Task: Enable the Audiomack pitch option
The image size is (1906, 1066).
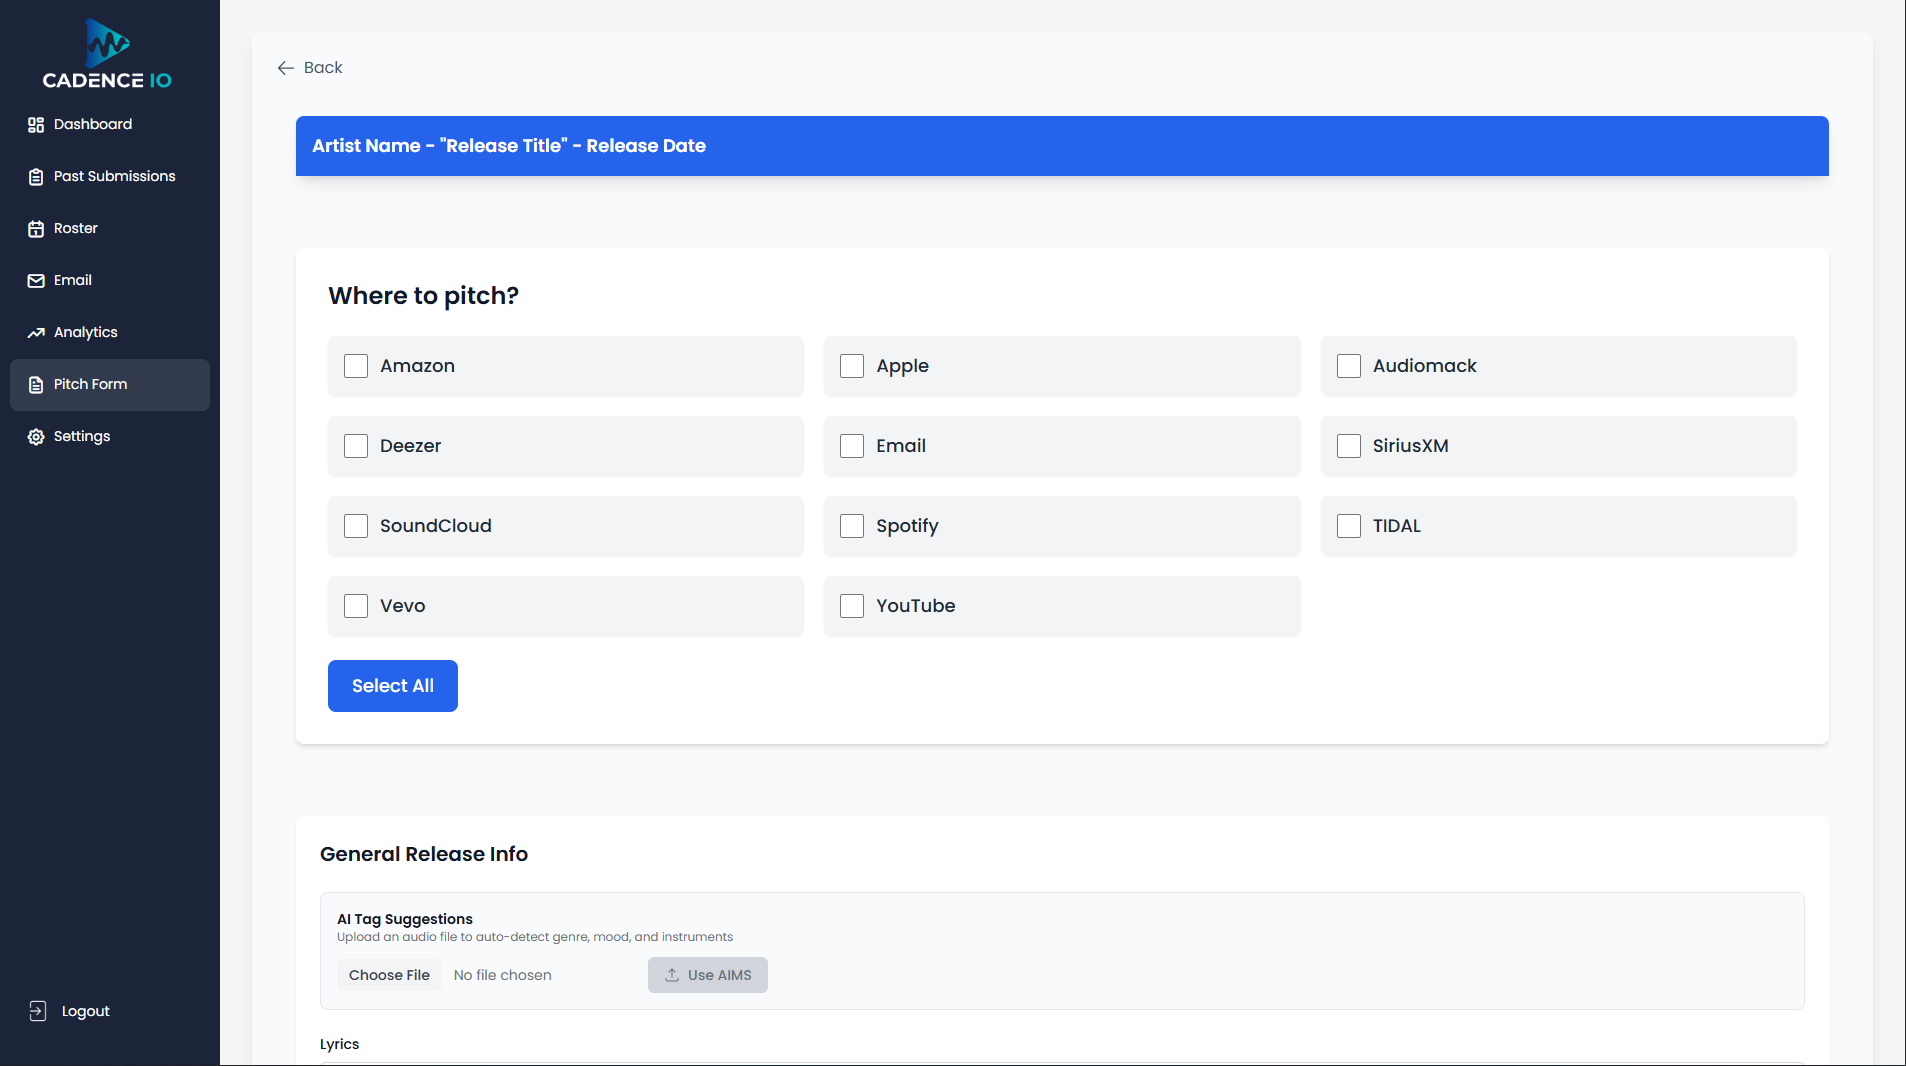Action: [1349, 366]
